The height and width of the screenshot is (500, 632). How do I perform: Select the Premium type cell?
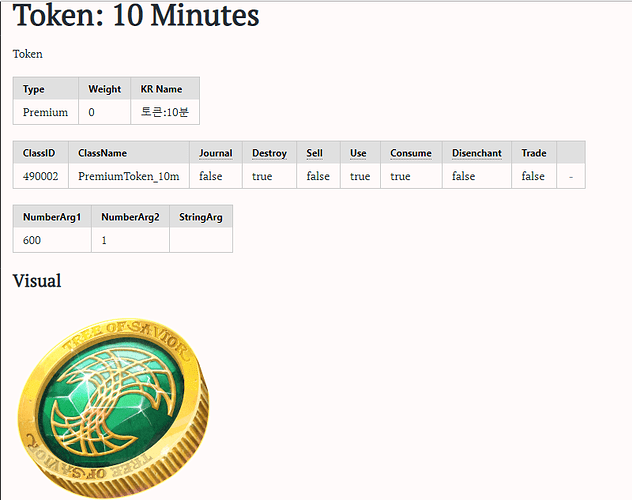tap(45, 112)
